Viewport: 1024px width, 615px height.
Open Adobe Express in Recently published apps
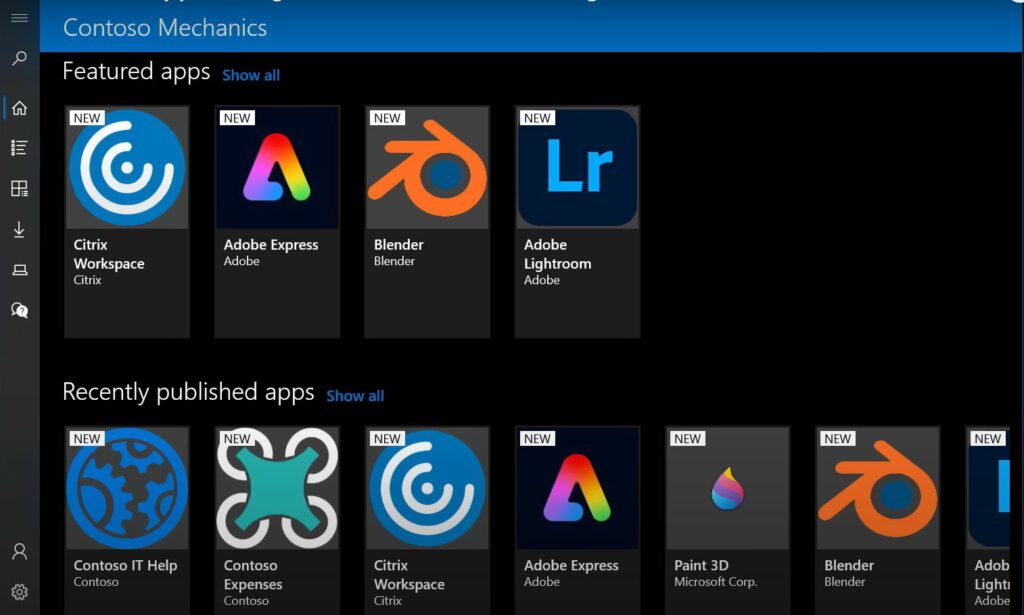click(x=577, y=520)
